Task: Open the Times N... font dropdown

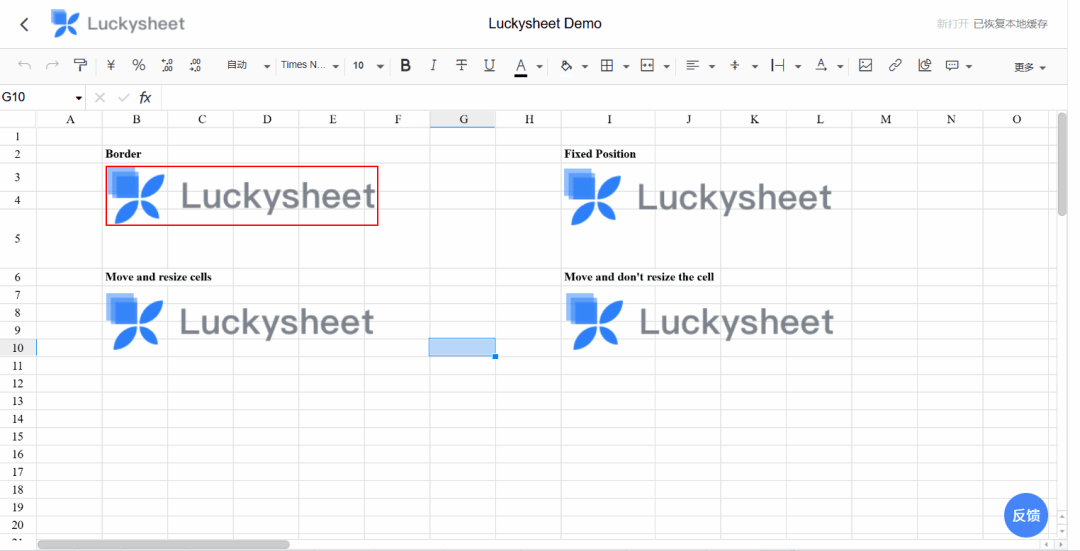Action: 309,65
